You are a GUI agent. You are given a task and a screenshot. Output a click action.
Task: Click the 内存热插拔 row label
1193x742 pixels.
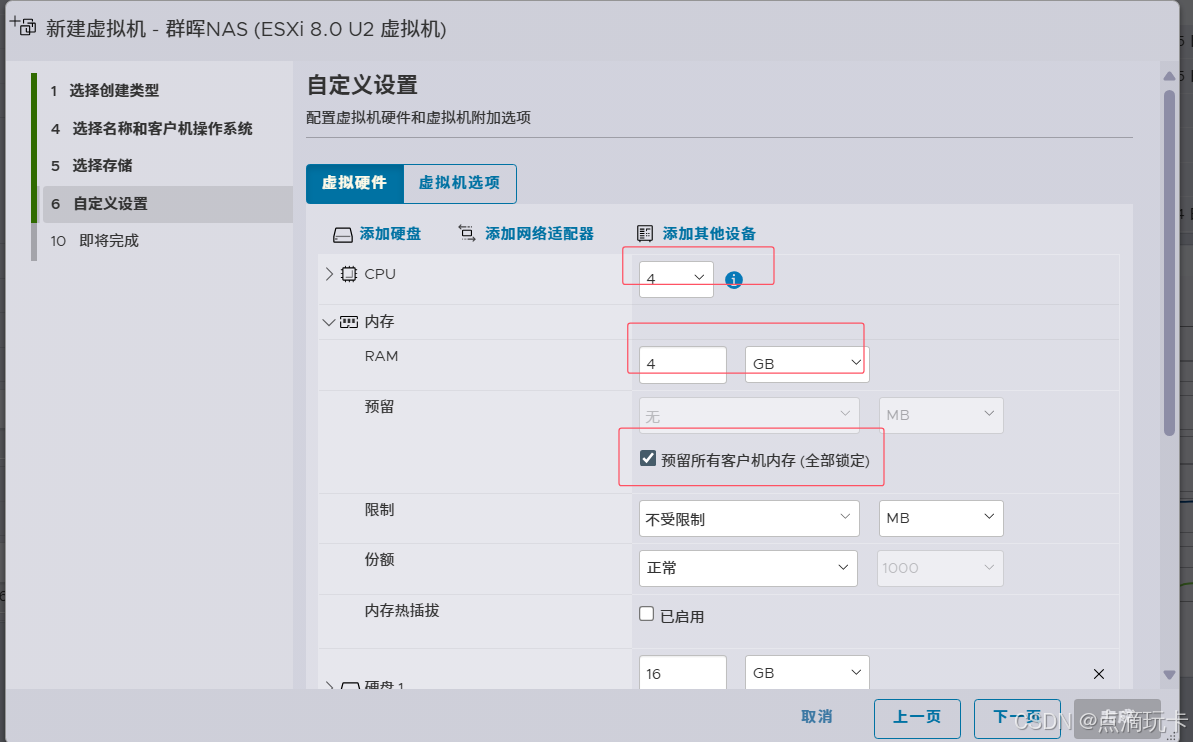point(402,611)
